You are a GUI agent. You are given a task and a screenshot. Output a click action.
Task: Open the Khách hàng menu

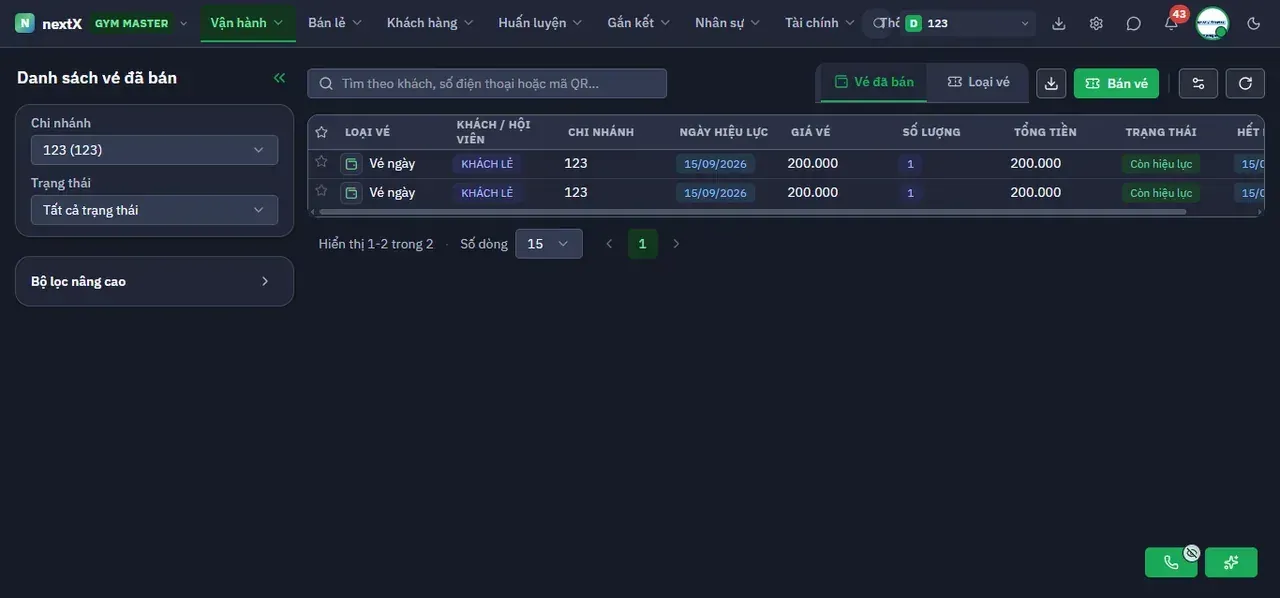[x=430, y=23]
